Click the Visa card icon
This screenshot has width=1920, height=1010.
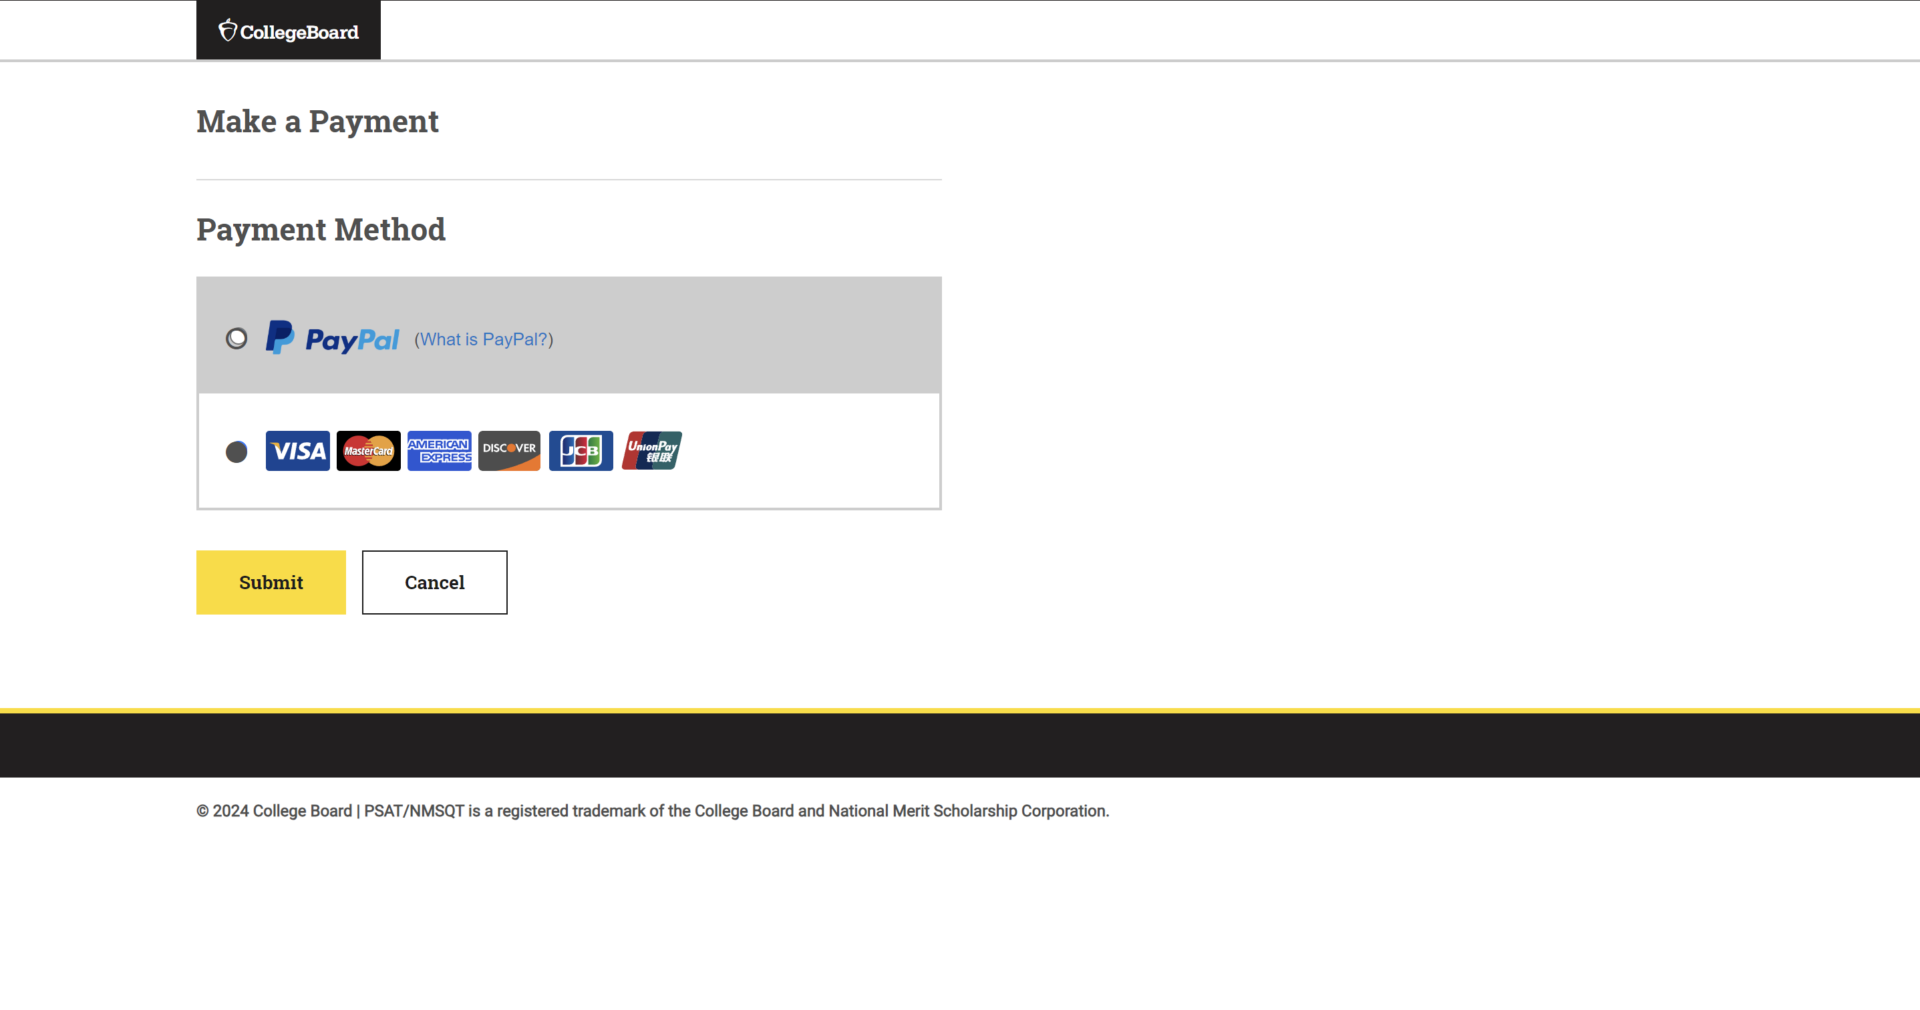pyautogui.click(x=297, y=451)
